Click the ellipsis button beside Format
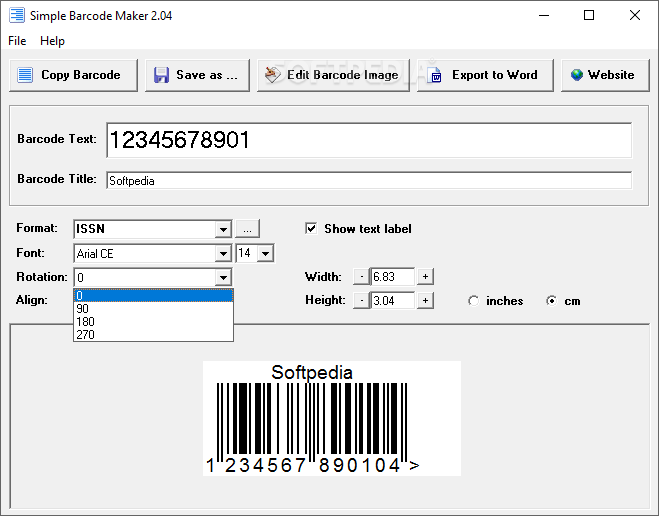659x516 pixels. pos(248,229)
